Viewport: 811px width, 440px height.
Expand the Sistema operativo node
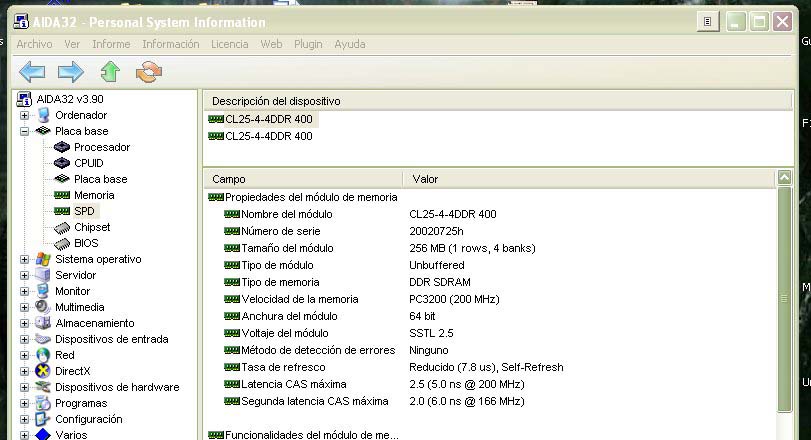point(24,259)
